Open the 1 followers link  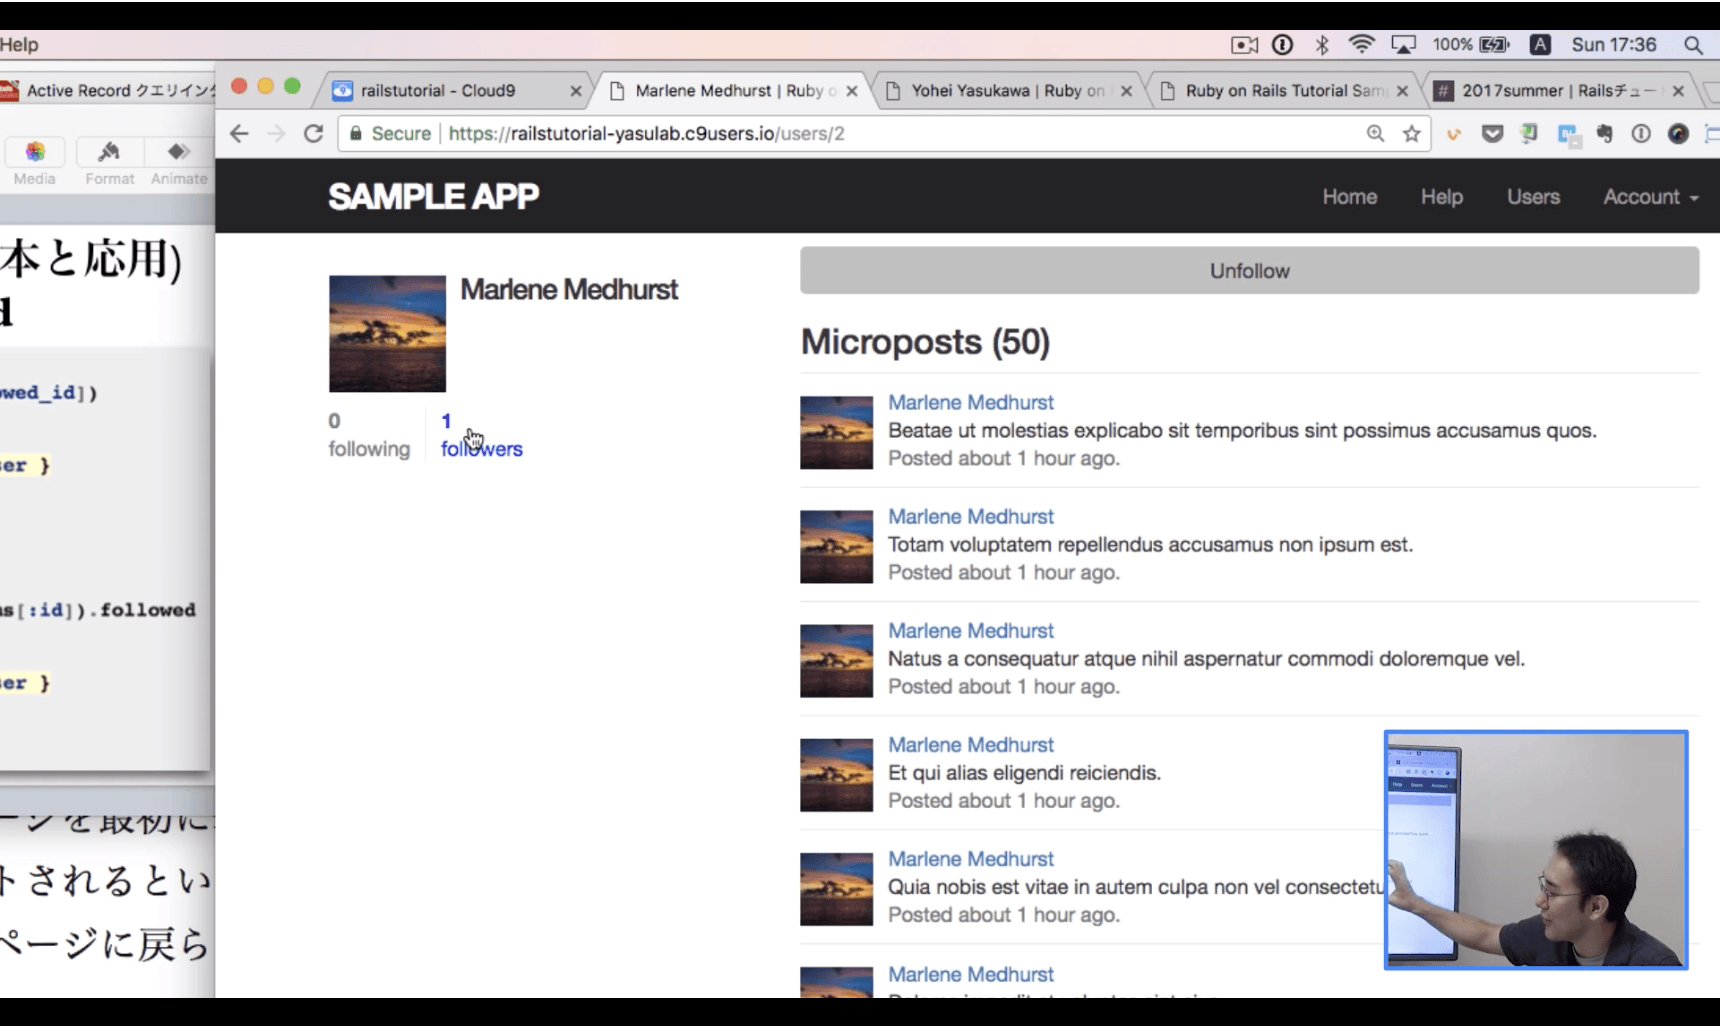(481, 435)
